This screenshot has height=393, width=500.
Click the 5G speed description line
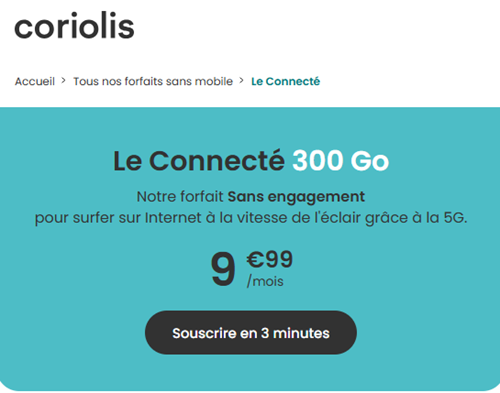[x=251, y=218]
